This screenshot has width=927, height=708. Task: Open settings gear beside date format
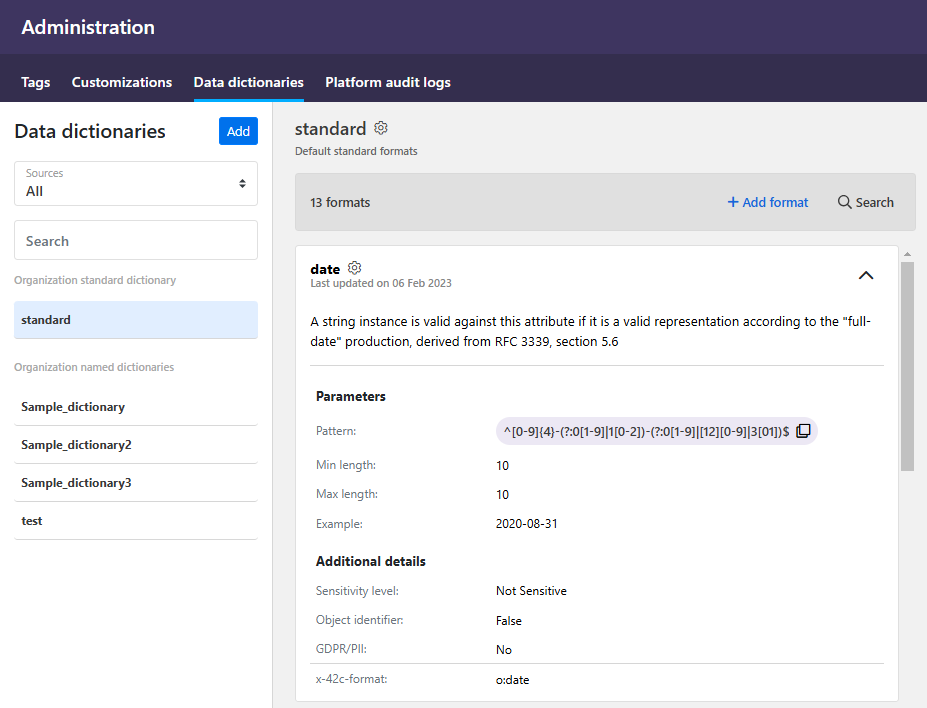pos(354,268)
